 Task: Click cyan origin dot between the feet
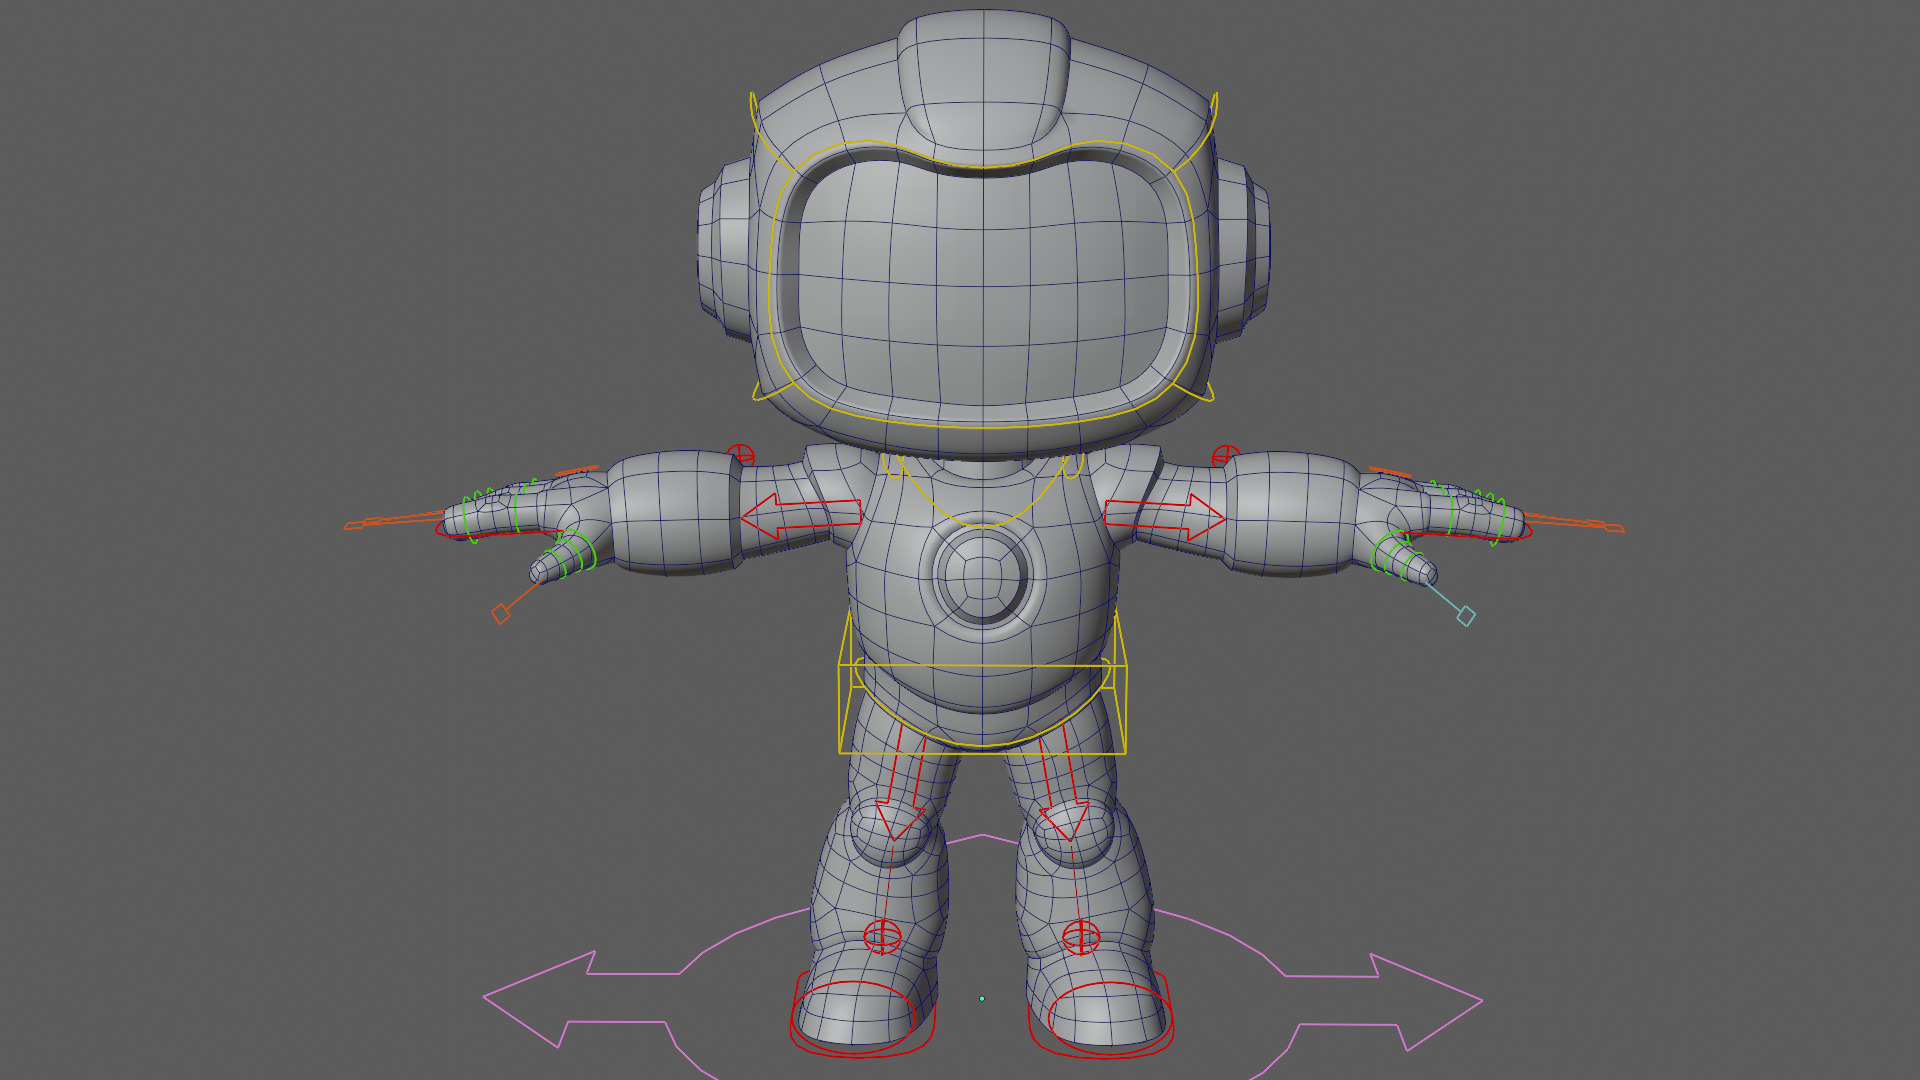[982, 998]
